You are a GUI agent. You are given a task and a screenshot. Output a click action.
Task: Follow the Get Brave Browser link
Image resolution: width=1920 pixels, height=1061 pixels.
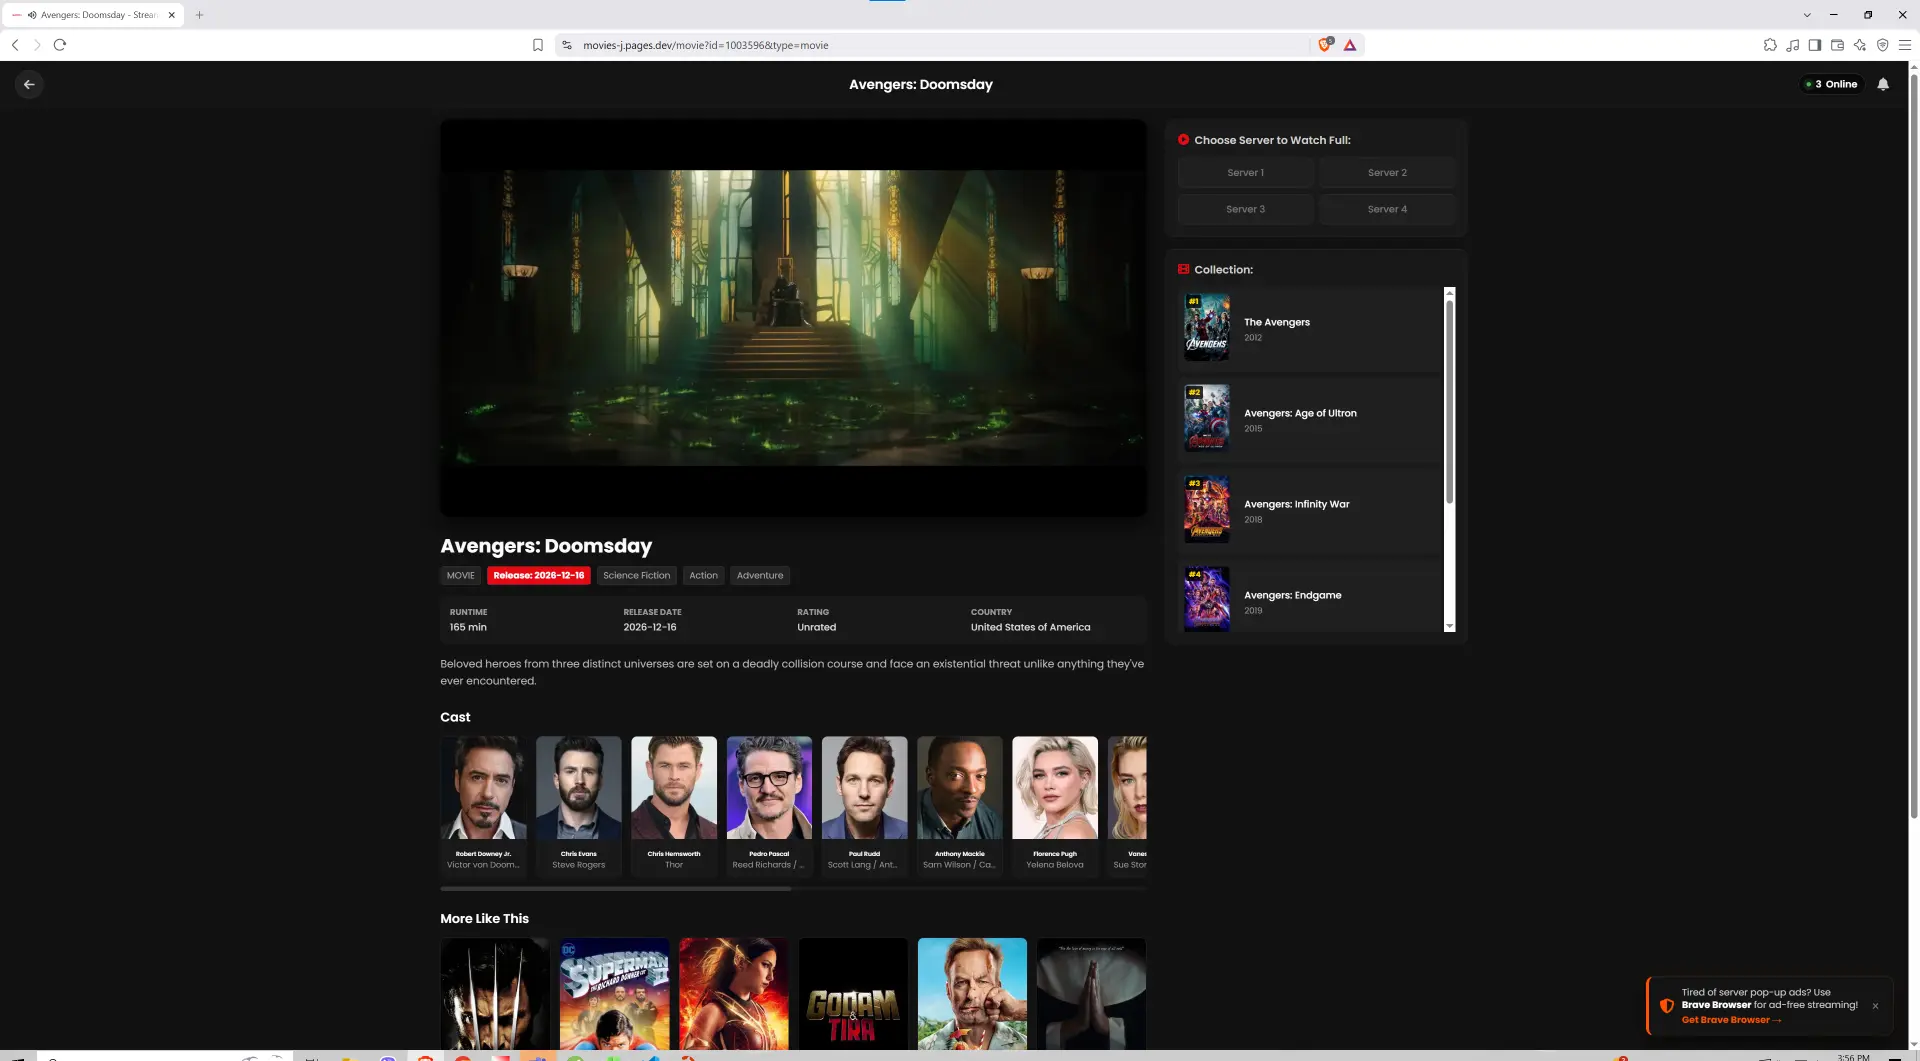[x=1731, y=1020]
